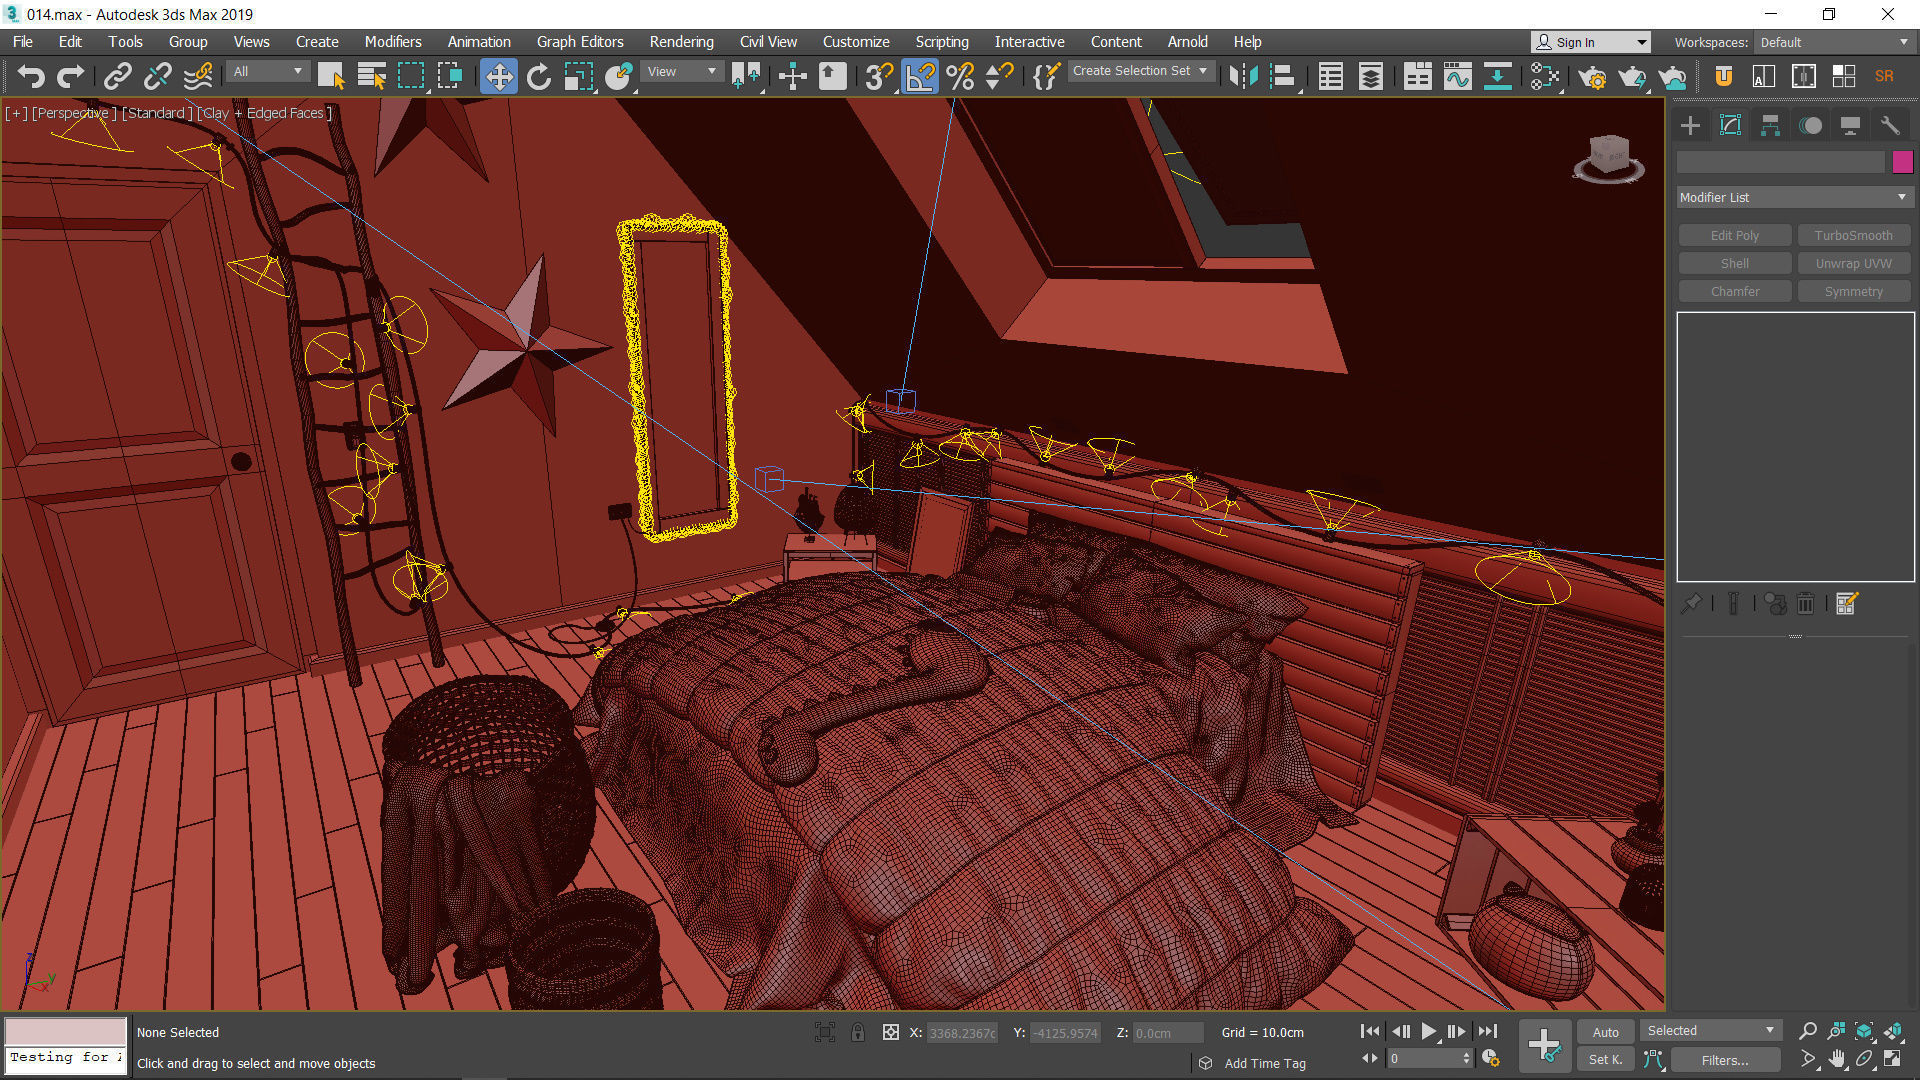Click the Align tool icon
Screen dimensions: 1920x1080
[1283, 76]
